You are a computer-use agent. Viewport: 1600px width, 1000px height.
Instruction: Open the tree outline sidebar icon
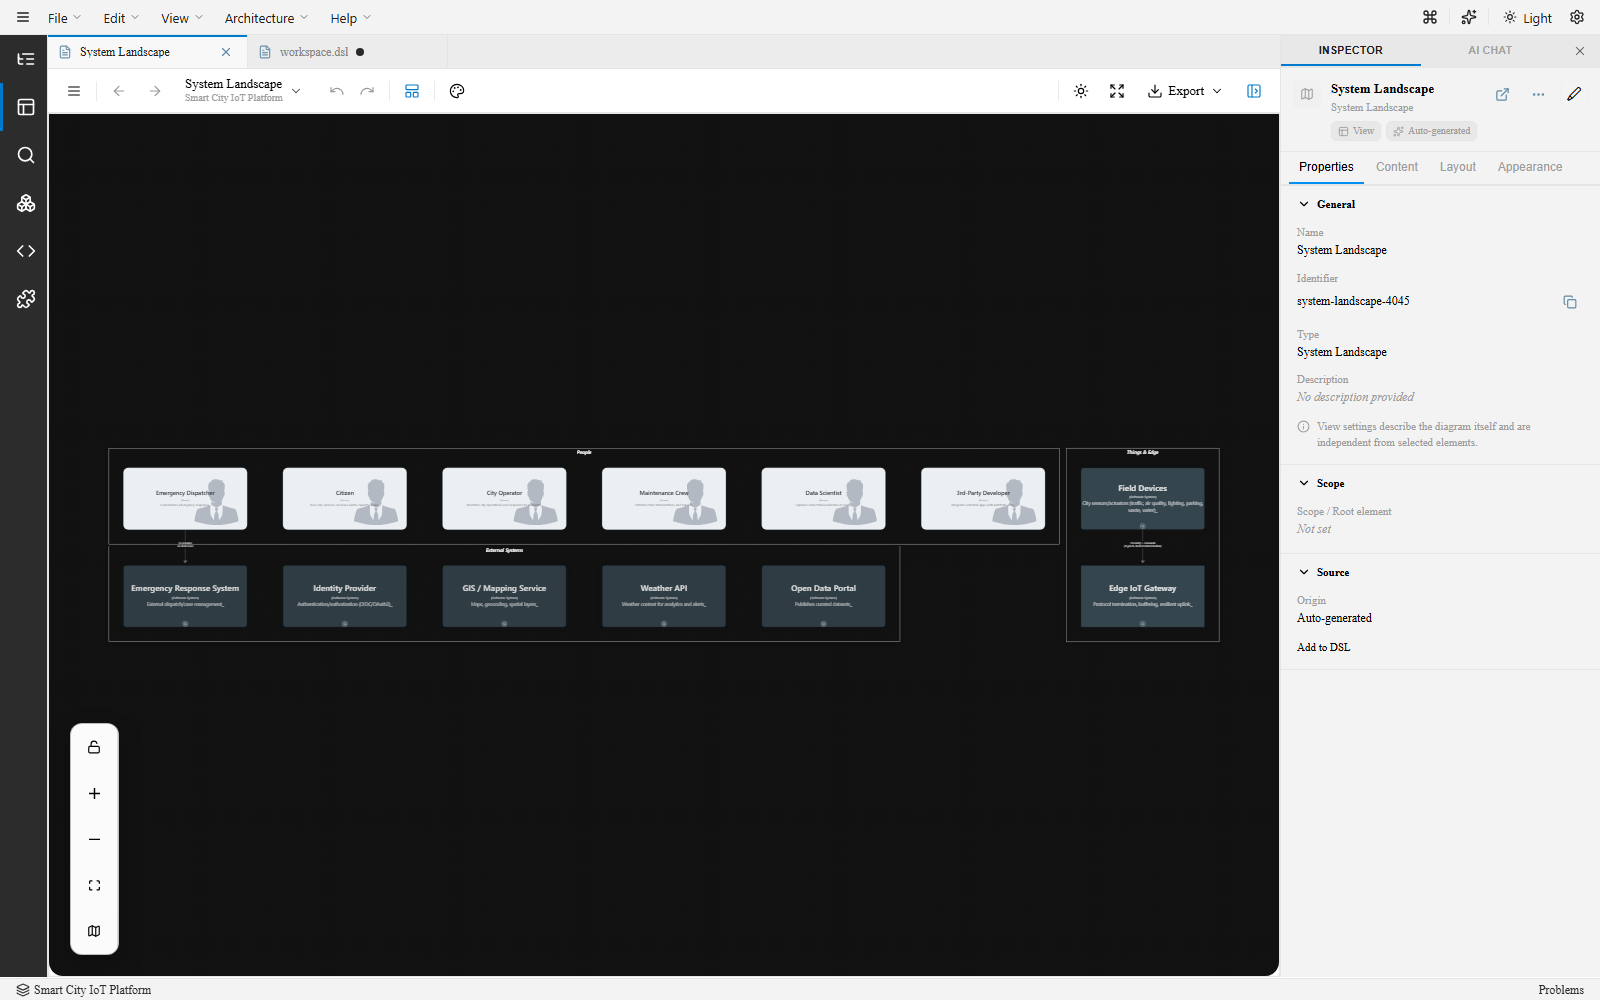26,59
